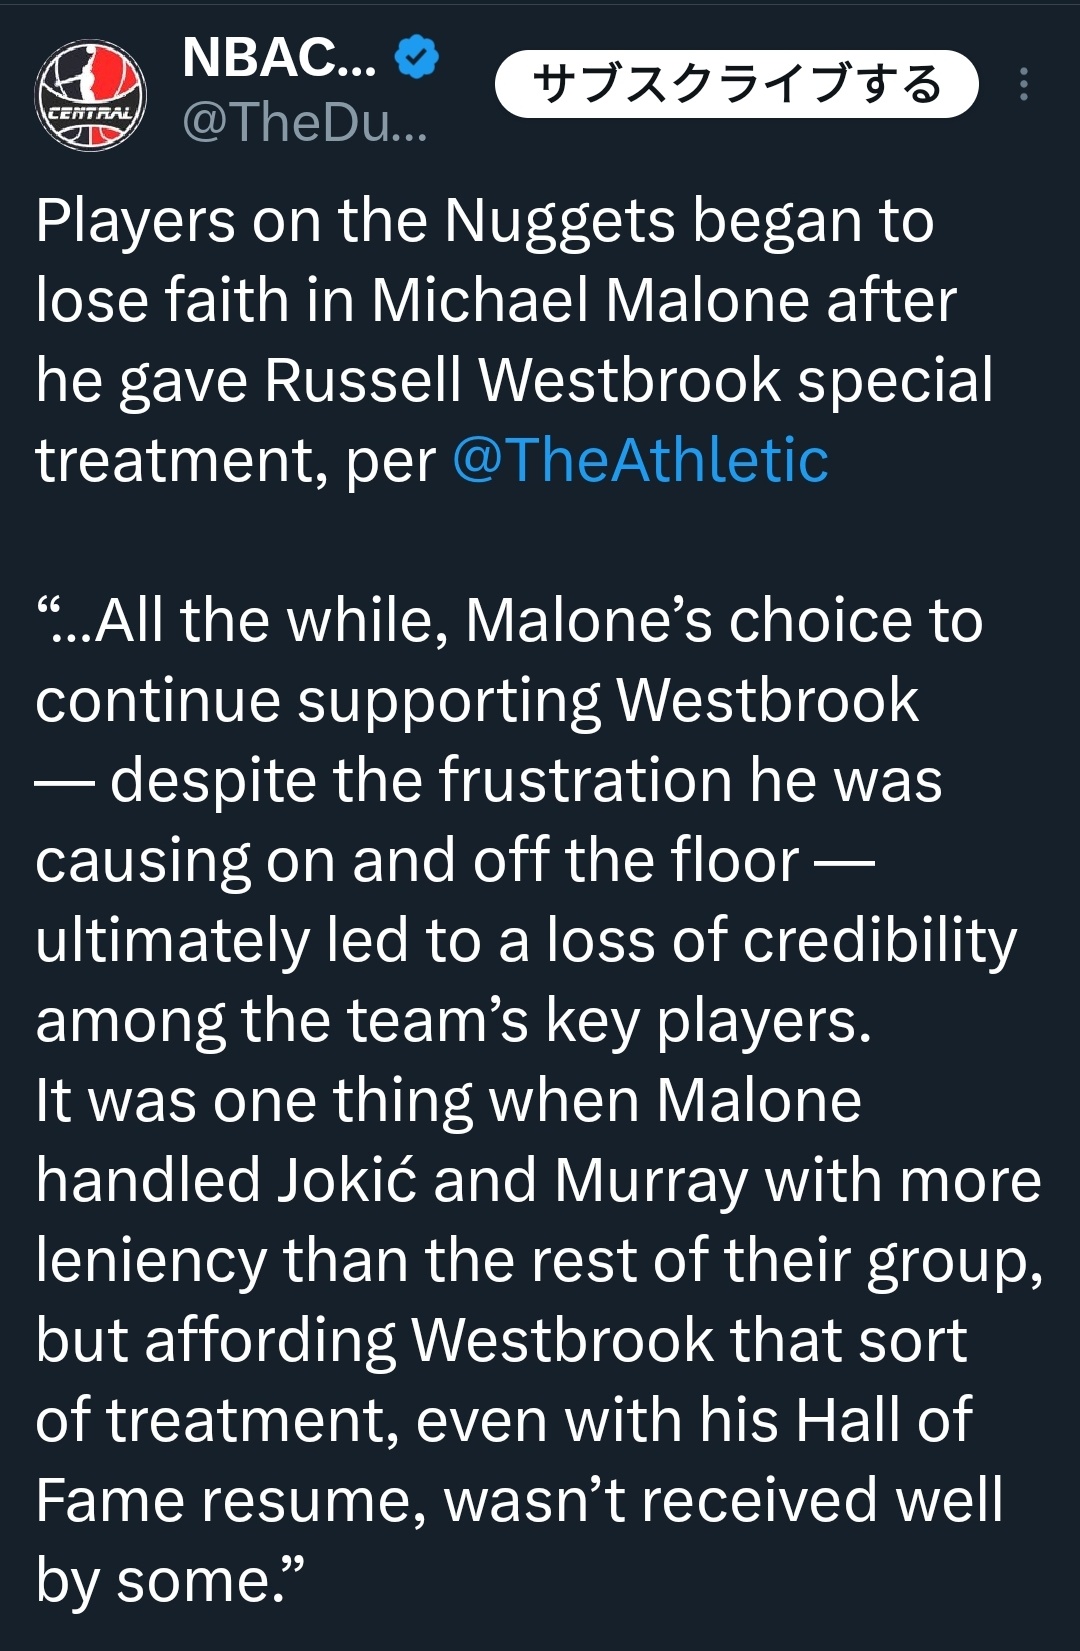The image size is (1080, 1651).
Task: Click the line "among the team's key players."
Action: 454,1020
